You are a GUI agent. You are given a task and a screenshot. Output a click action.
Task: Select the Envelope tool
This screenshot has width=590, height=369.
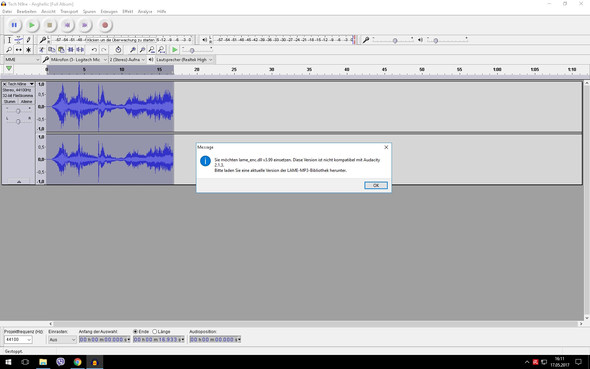(x=18, y=40)
